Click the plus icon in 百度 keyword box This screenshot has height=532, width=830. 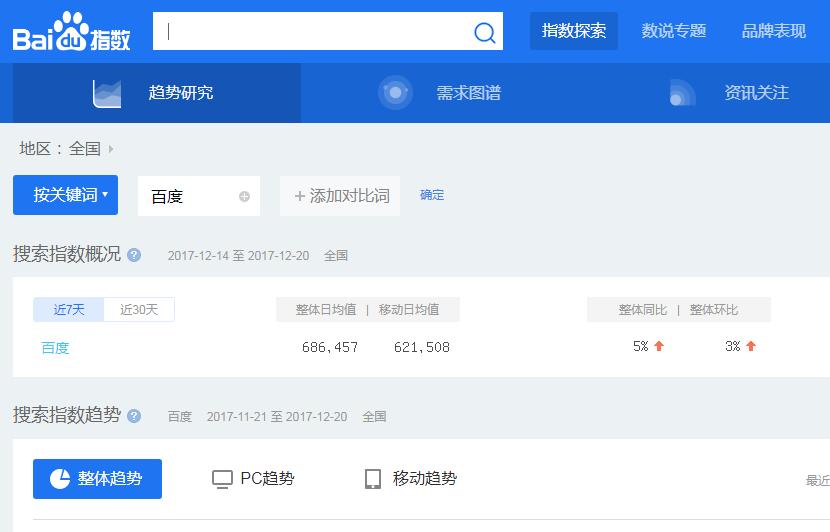[x=244, y=196]
